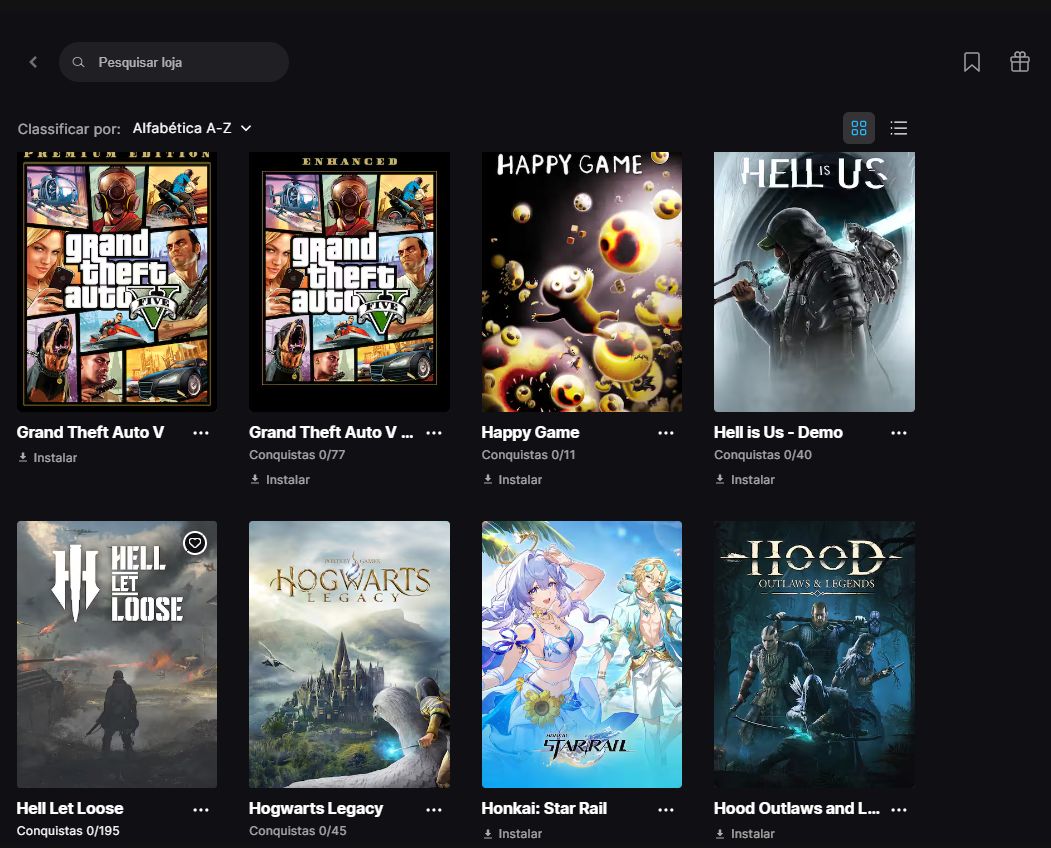Click the Honkai: Star Rail title
This screenshot has height=848, width=1051.
pyautogui.click(x=544, y=808)
